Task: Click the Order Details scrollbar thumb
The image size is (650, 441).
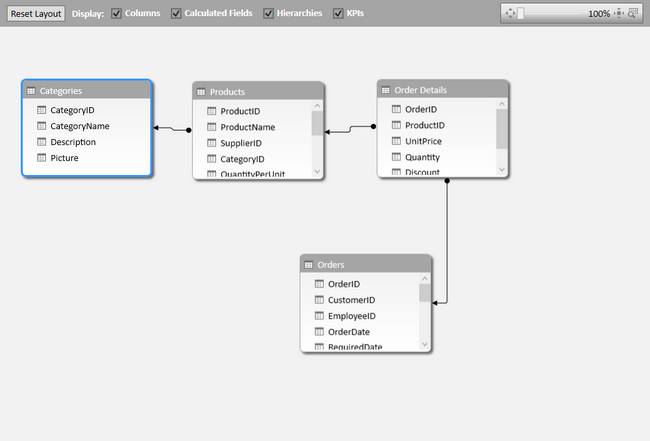Action: point(502,129)
